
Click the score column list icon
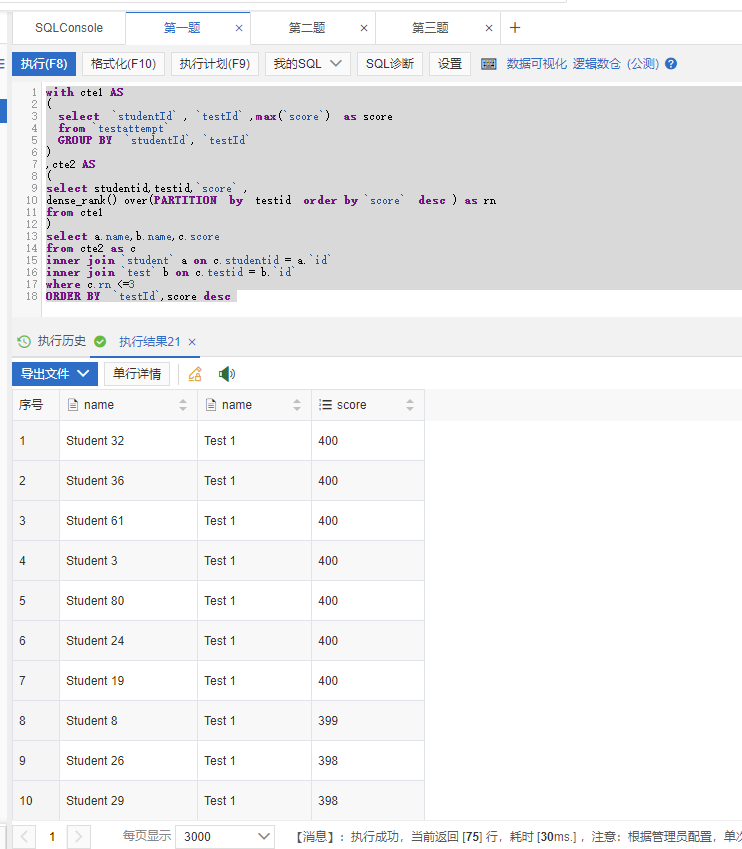click(x=325, y=404)
